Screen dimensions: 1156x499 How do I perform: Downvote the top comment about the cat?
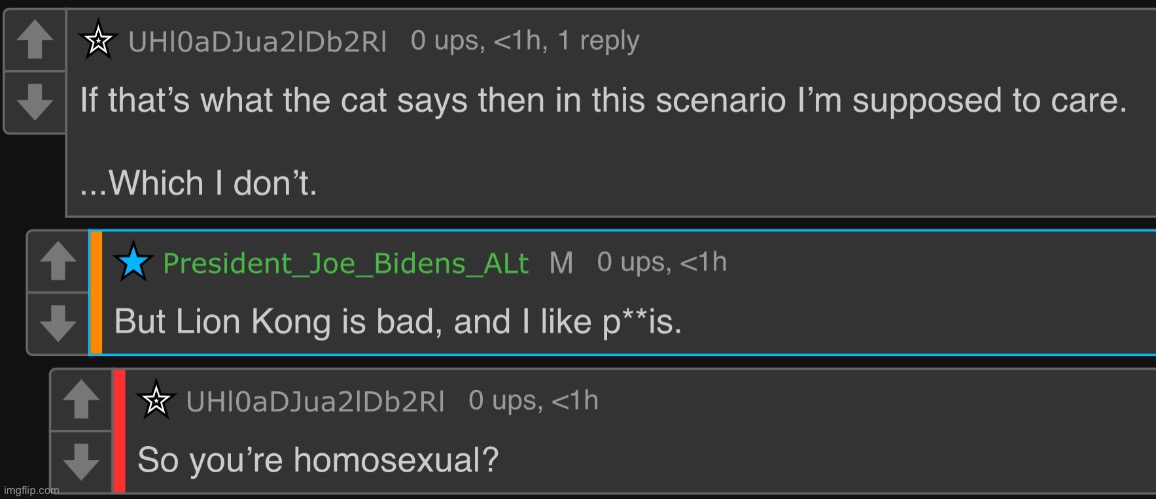pos(35,102)
